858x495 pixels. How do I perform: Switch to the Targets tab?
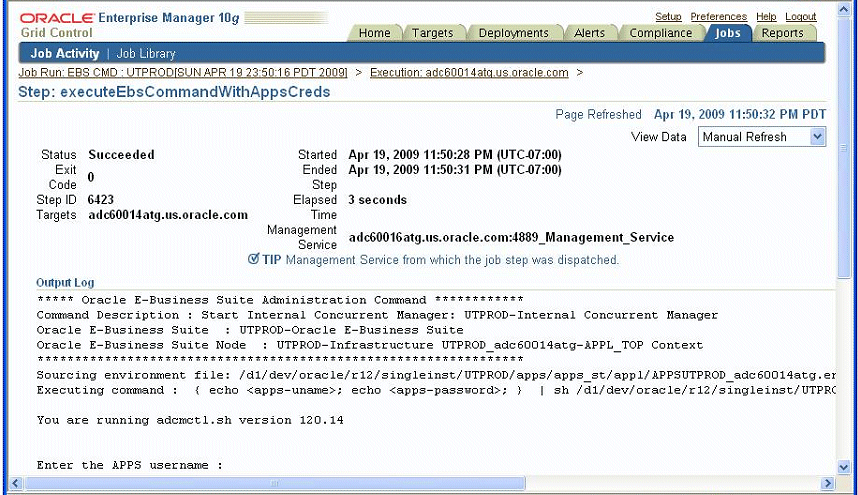[432, 33]
